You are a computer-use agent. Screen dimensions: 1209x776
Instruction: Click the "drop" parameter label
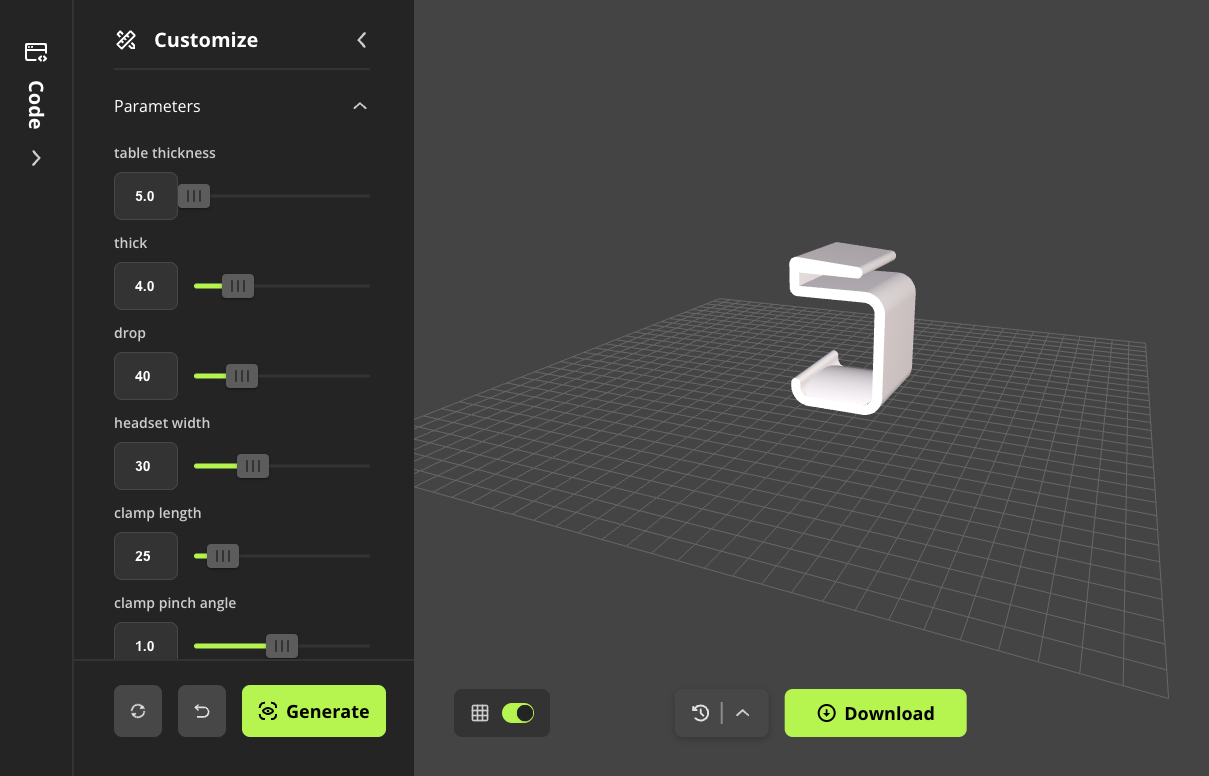130,333
